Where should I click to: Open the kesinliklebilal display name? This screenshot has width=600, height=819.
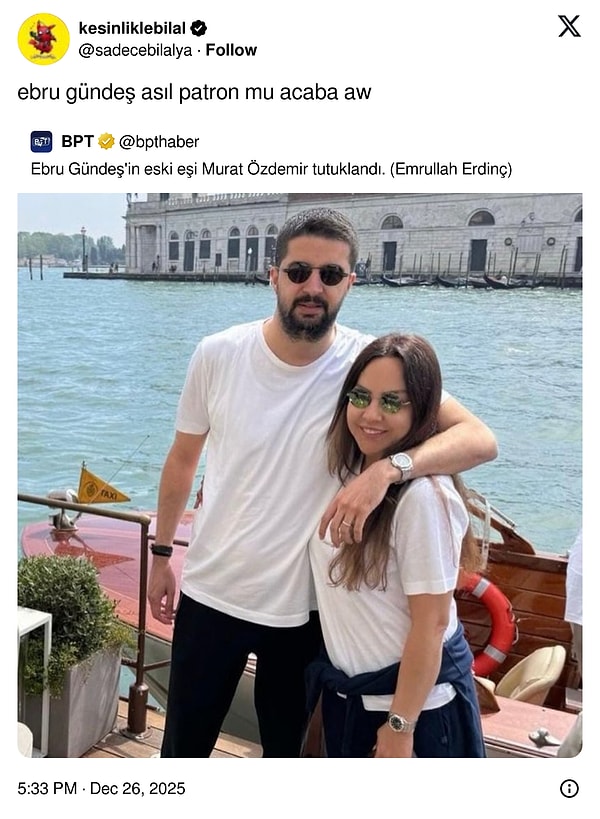(x=132, y=28)
